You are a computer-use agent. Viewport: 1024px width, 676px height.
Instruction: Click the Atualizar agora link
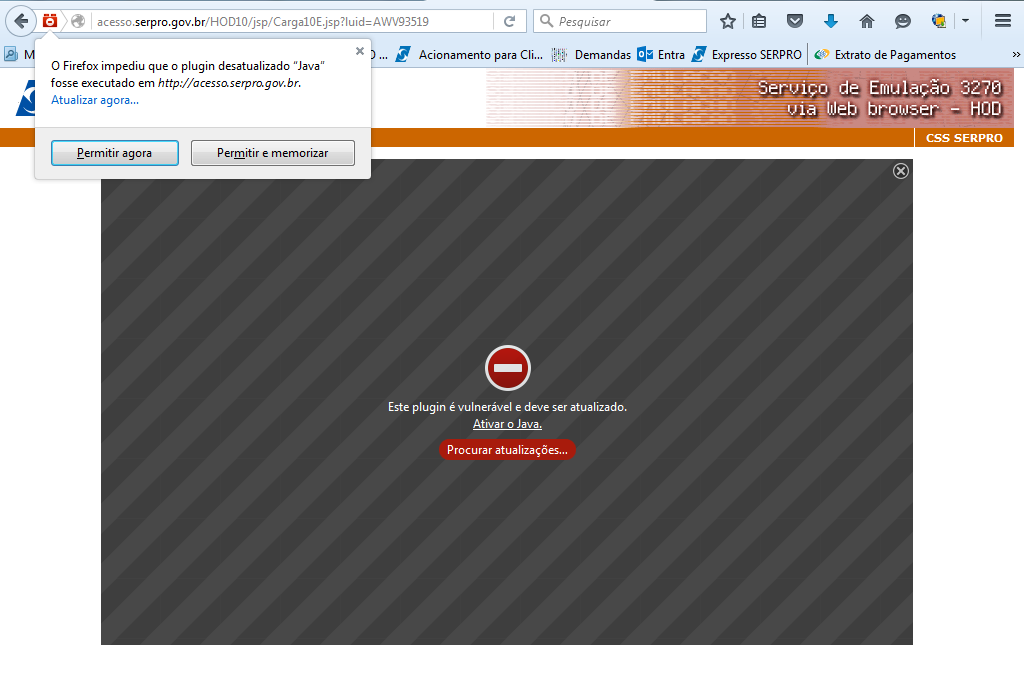pyautogui.click(x=95, y=100)
